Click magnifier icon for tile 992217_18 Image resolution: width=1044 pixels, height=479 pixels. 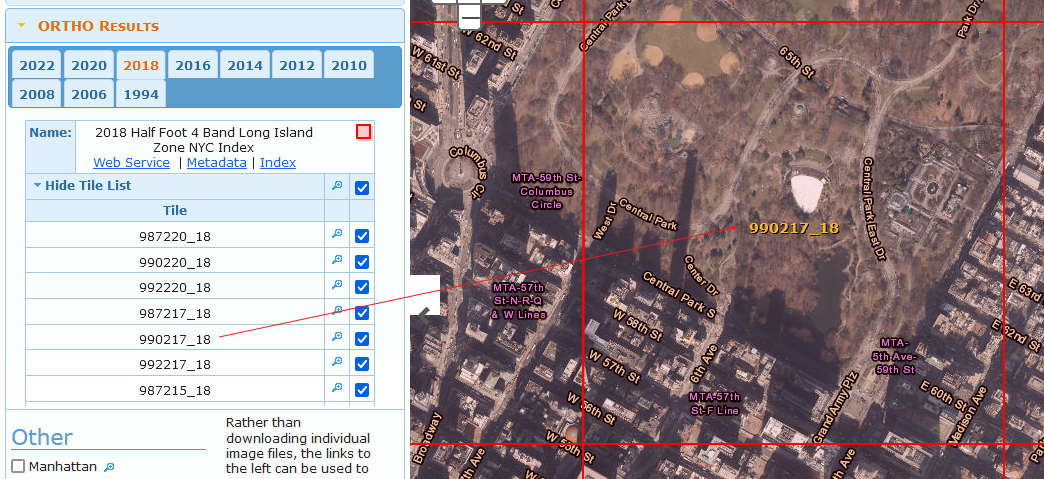point(337,362)
